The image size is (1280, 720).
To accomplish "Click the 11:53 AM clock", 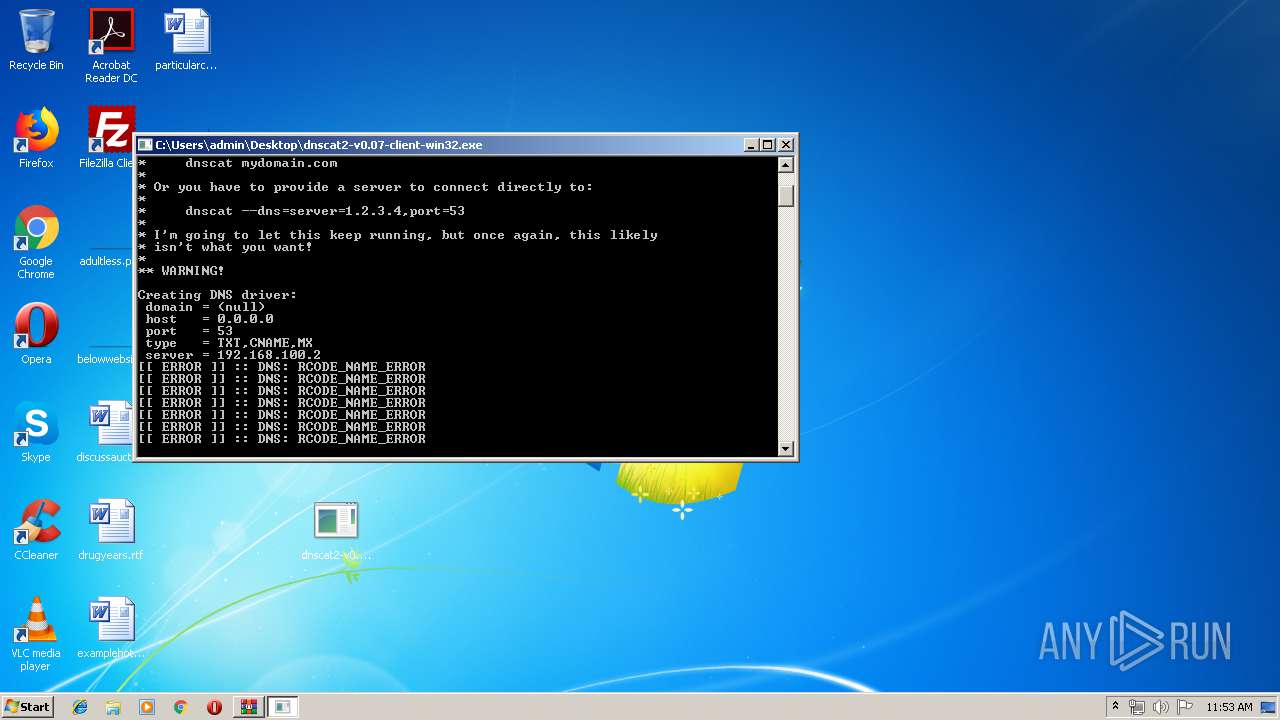I will [1229, 707].
